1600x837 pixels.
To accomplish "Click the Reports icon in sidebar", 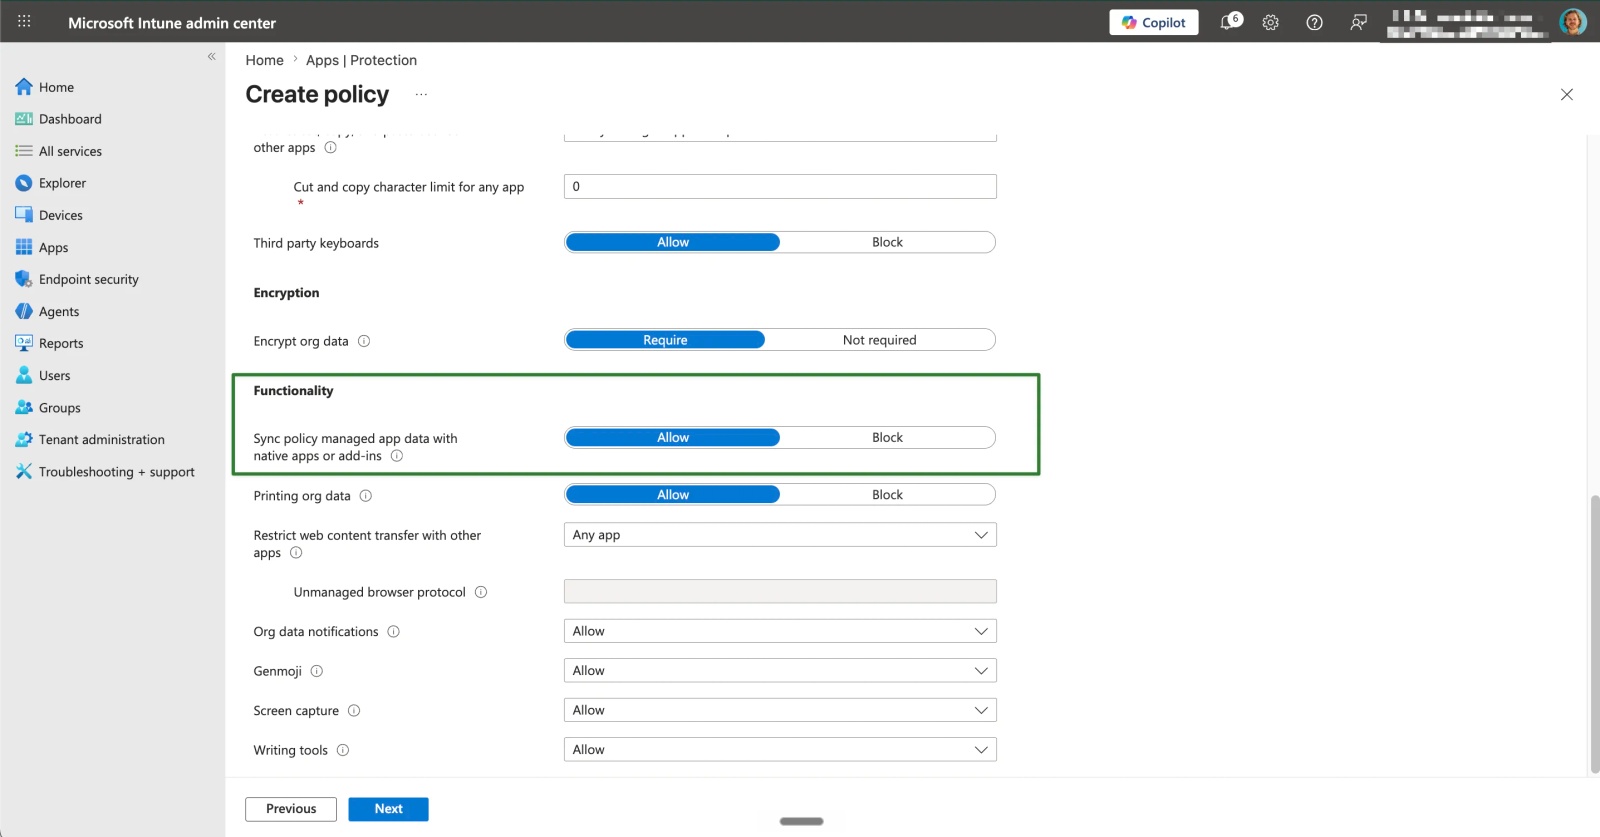I will tap(24, 343).
